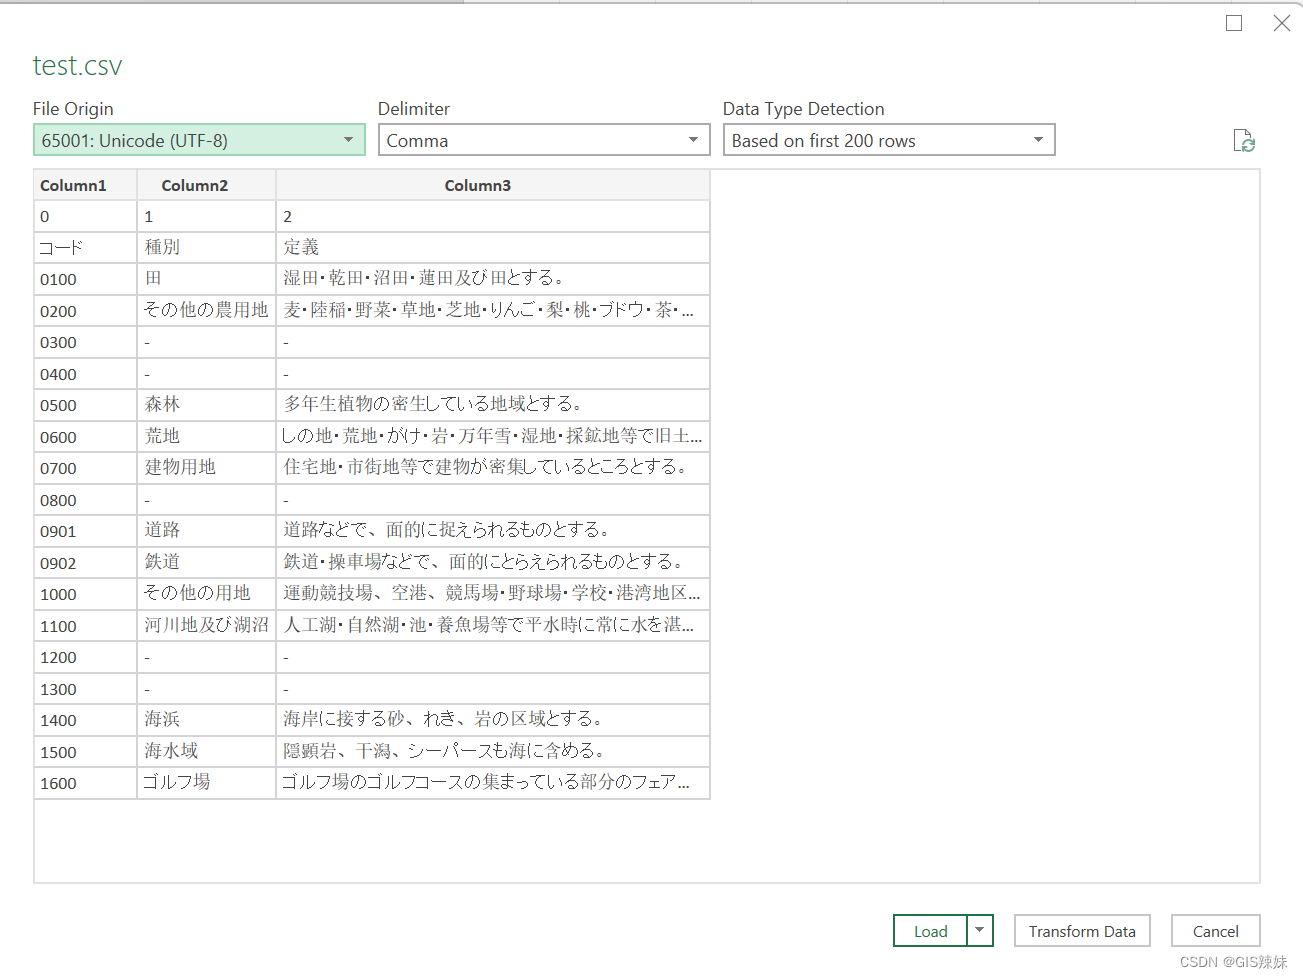The height and width of the screenshot is (979, 1303).
Task: Click the cell with code 0200
Action: [85, 311]
